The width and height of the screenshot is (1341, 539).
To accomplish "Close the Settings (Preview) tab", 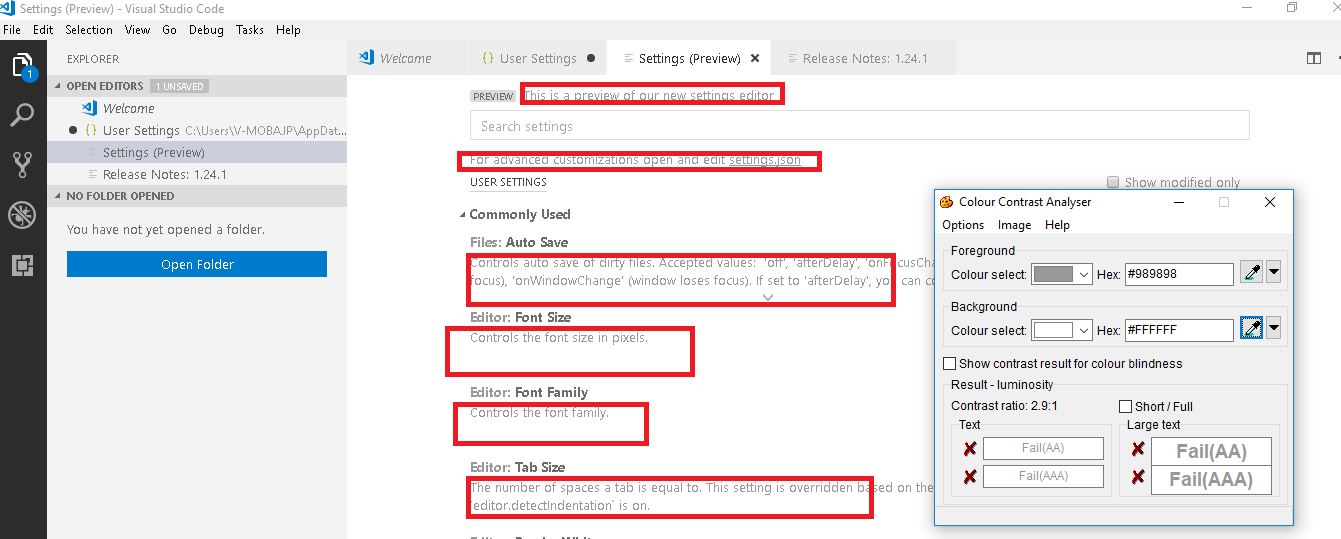I will [x=755, y=58].
